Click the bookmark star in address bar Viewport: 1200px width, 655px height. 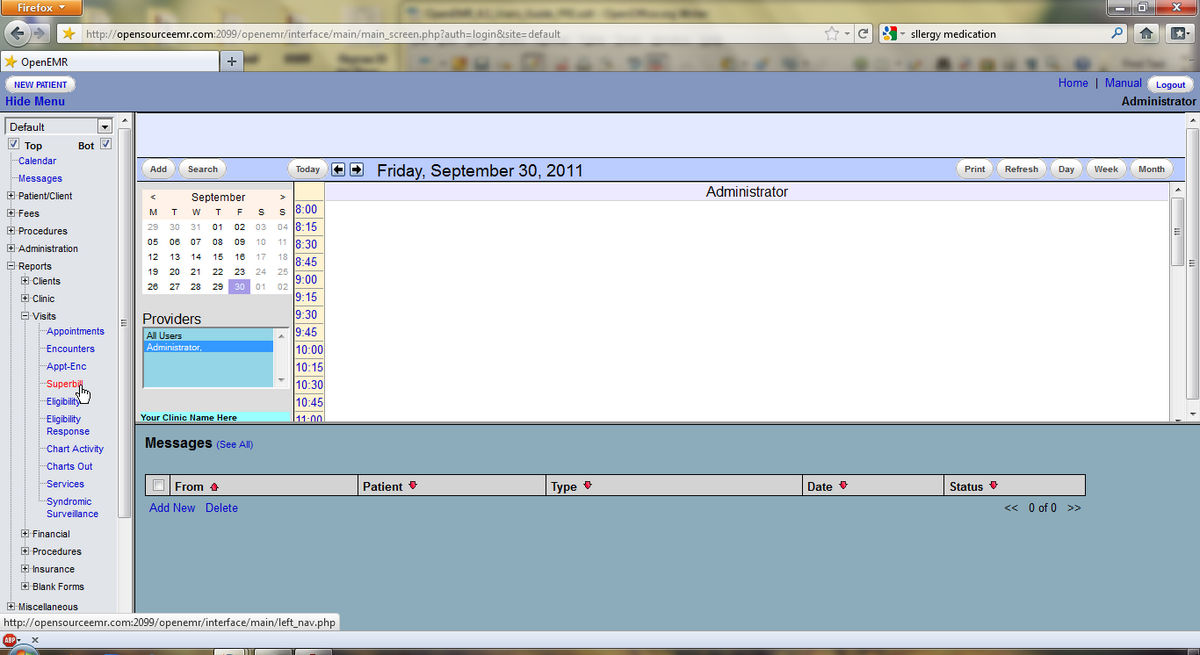[x=832, y=34]
